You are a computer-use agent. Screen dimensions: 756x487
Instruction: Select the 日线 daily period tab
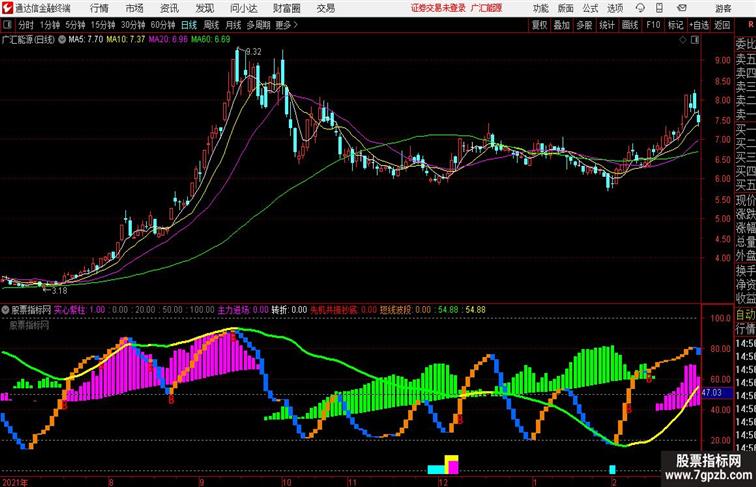click(189, 25)
